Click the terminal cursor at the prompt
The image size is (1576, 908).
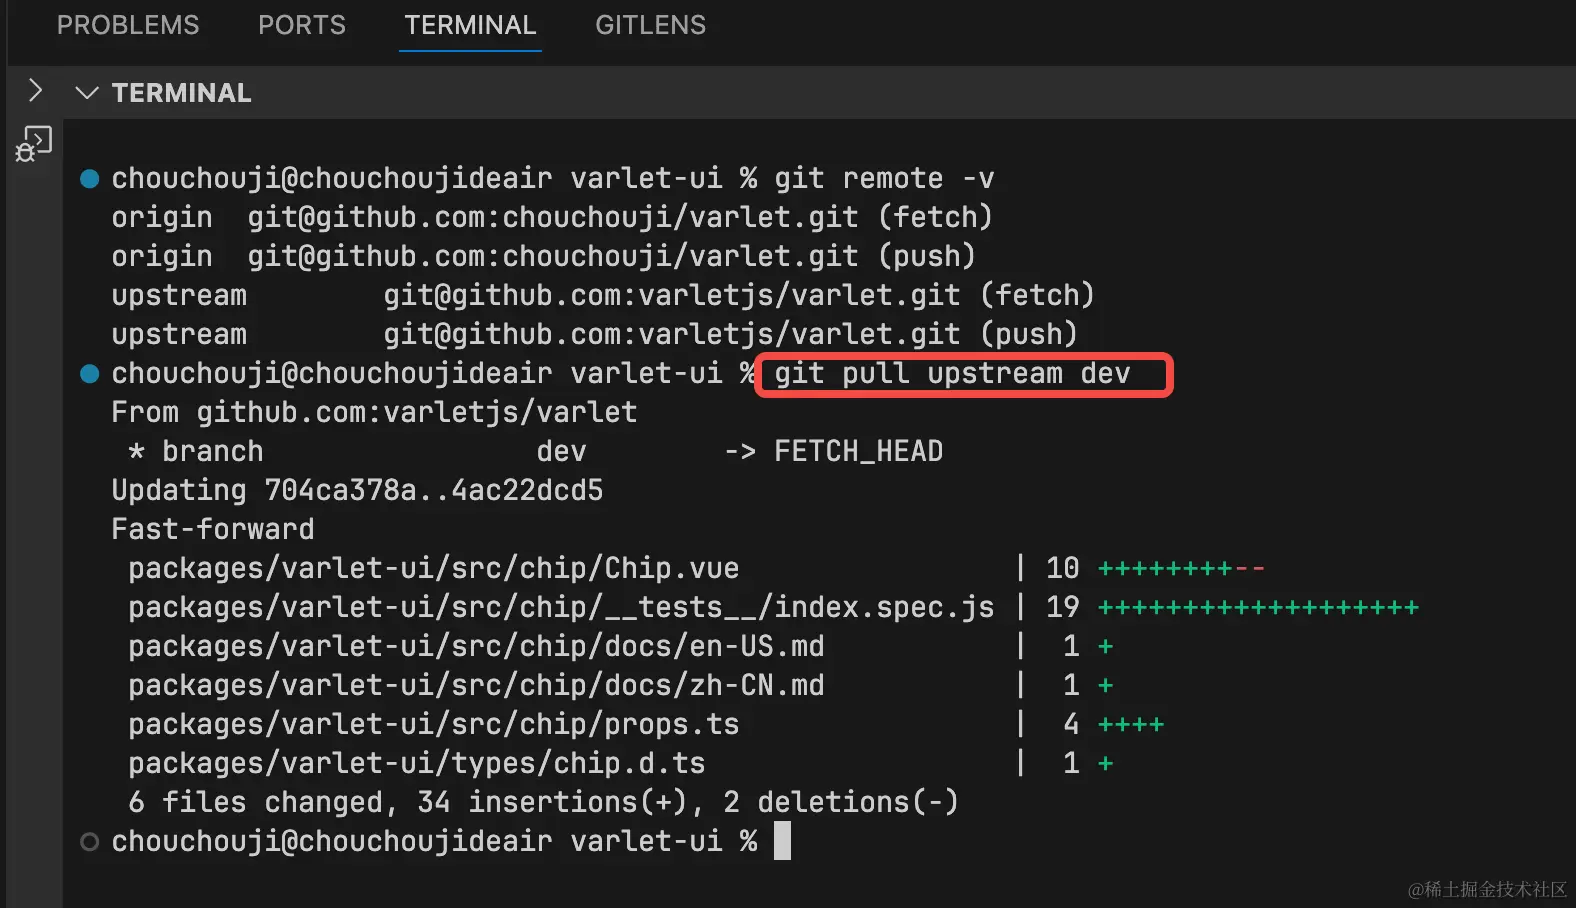[782, 841]
